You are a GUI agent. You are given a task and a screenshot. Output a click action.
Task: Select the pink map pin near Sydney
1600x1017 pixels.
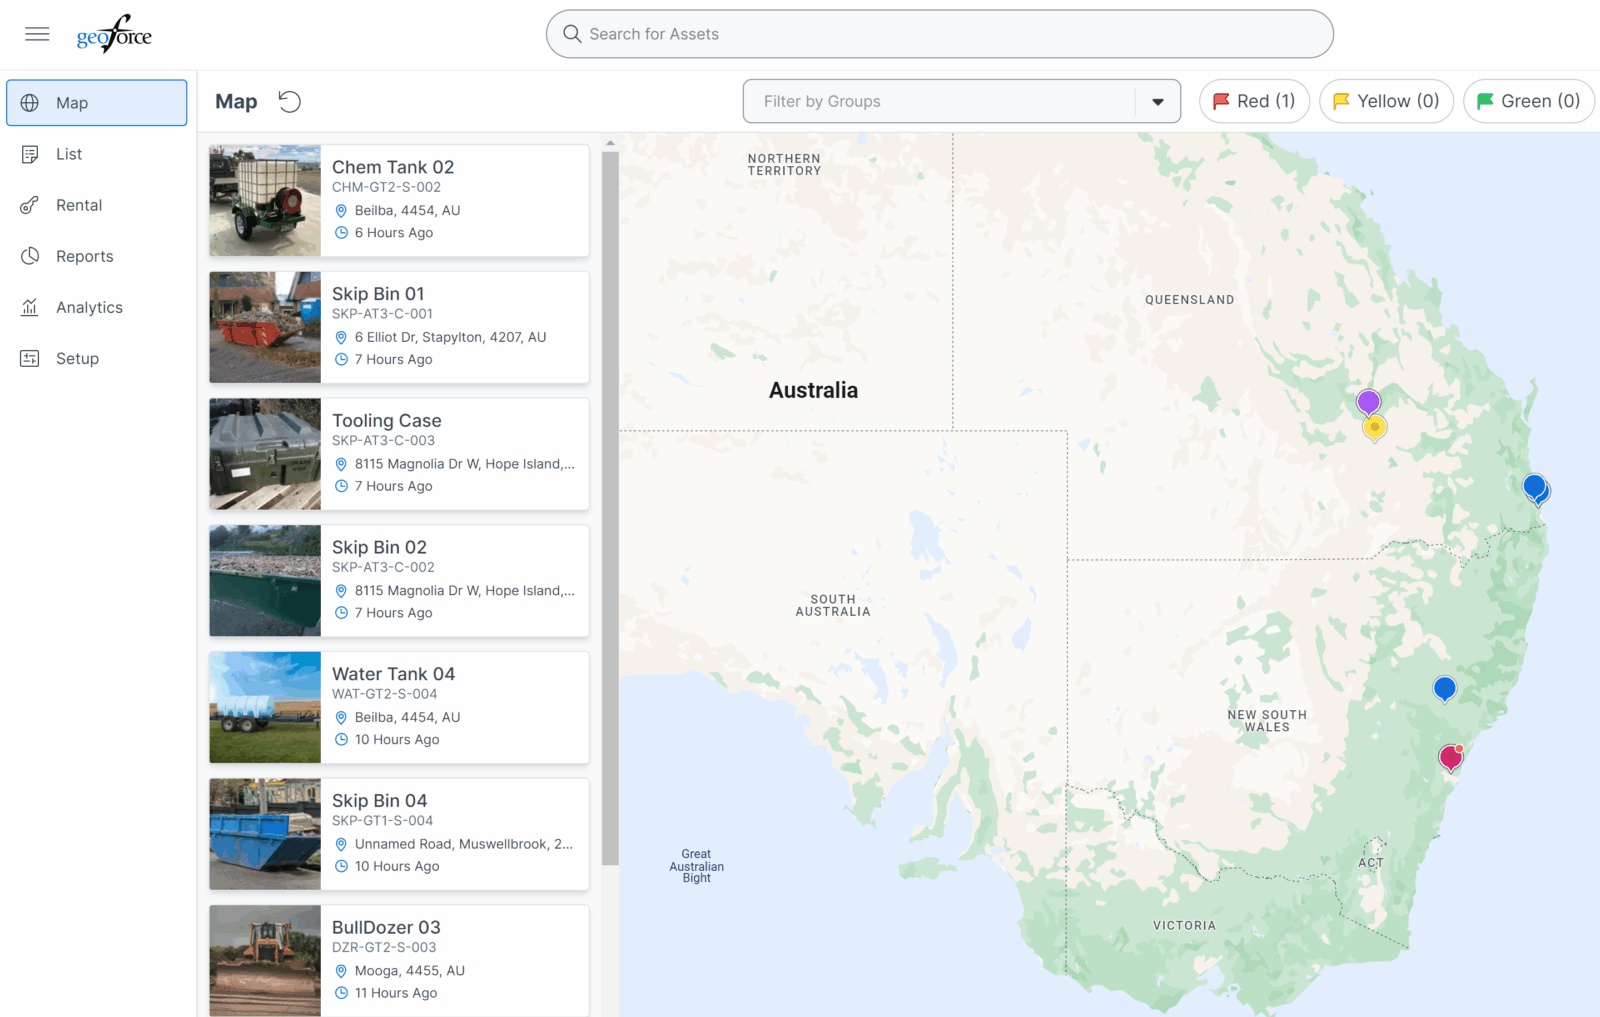(1450, 758)
